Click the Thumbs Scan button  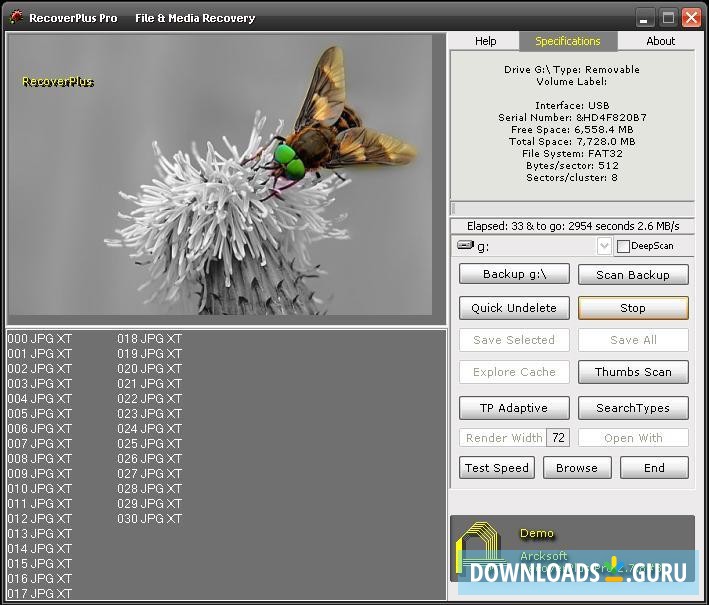633,372
